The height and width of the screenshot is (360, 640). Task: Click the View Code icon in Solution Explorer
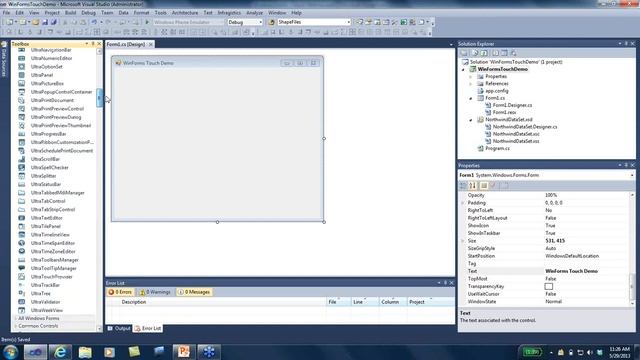click(x=495, y=53)
